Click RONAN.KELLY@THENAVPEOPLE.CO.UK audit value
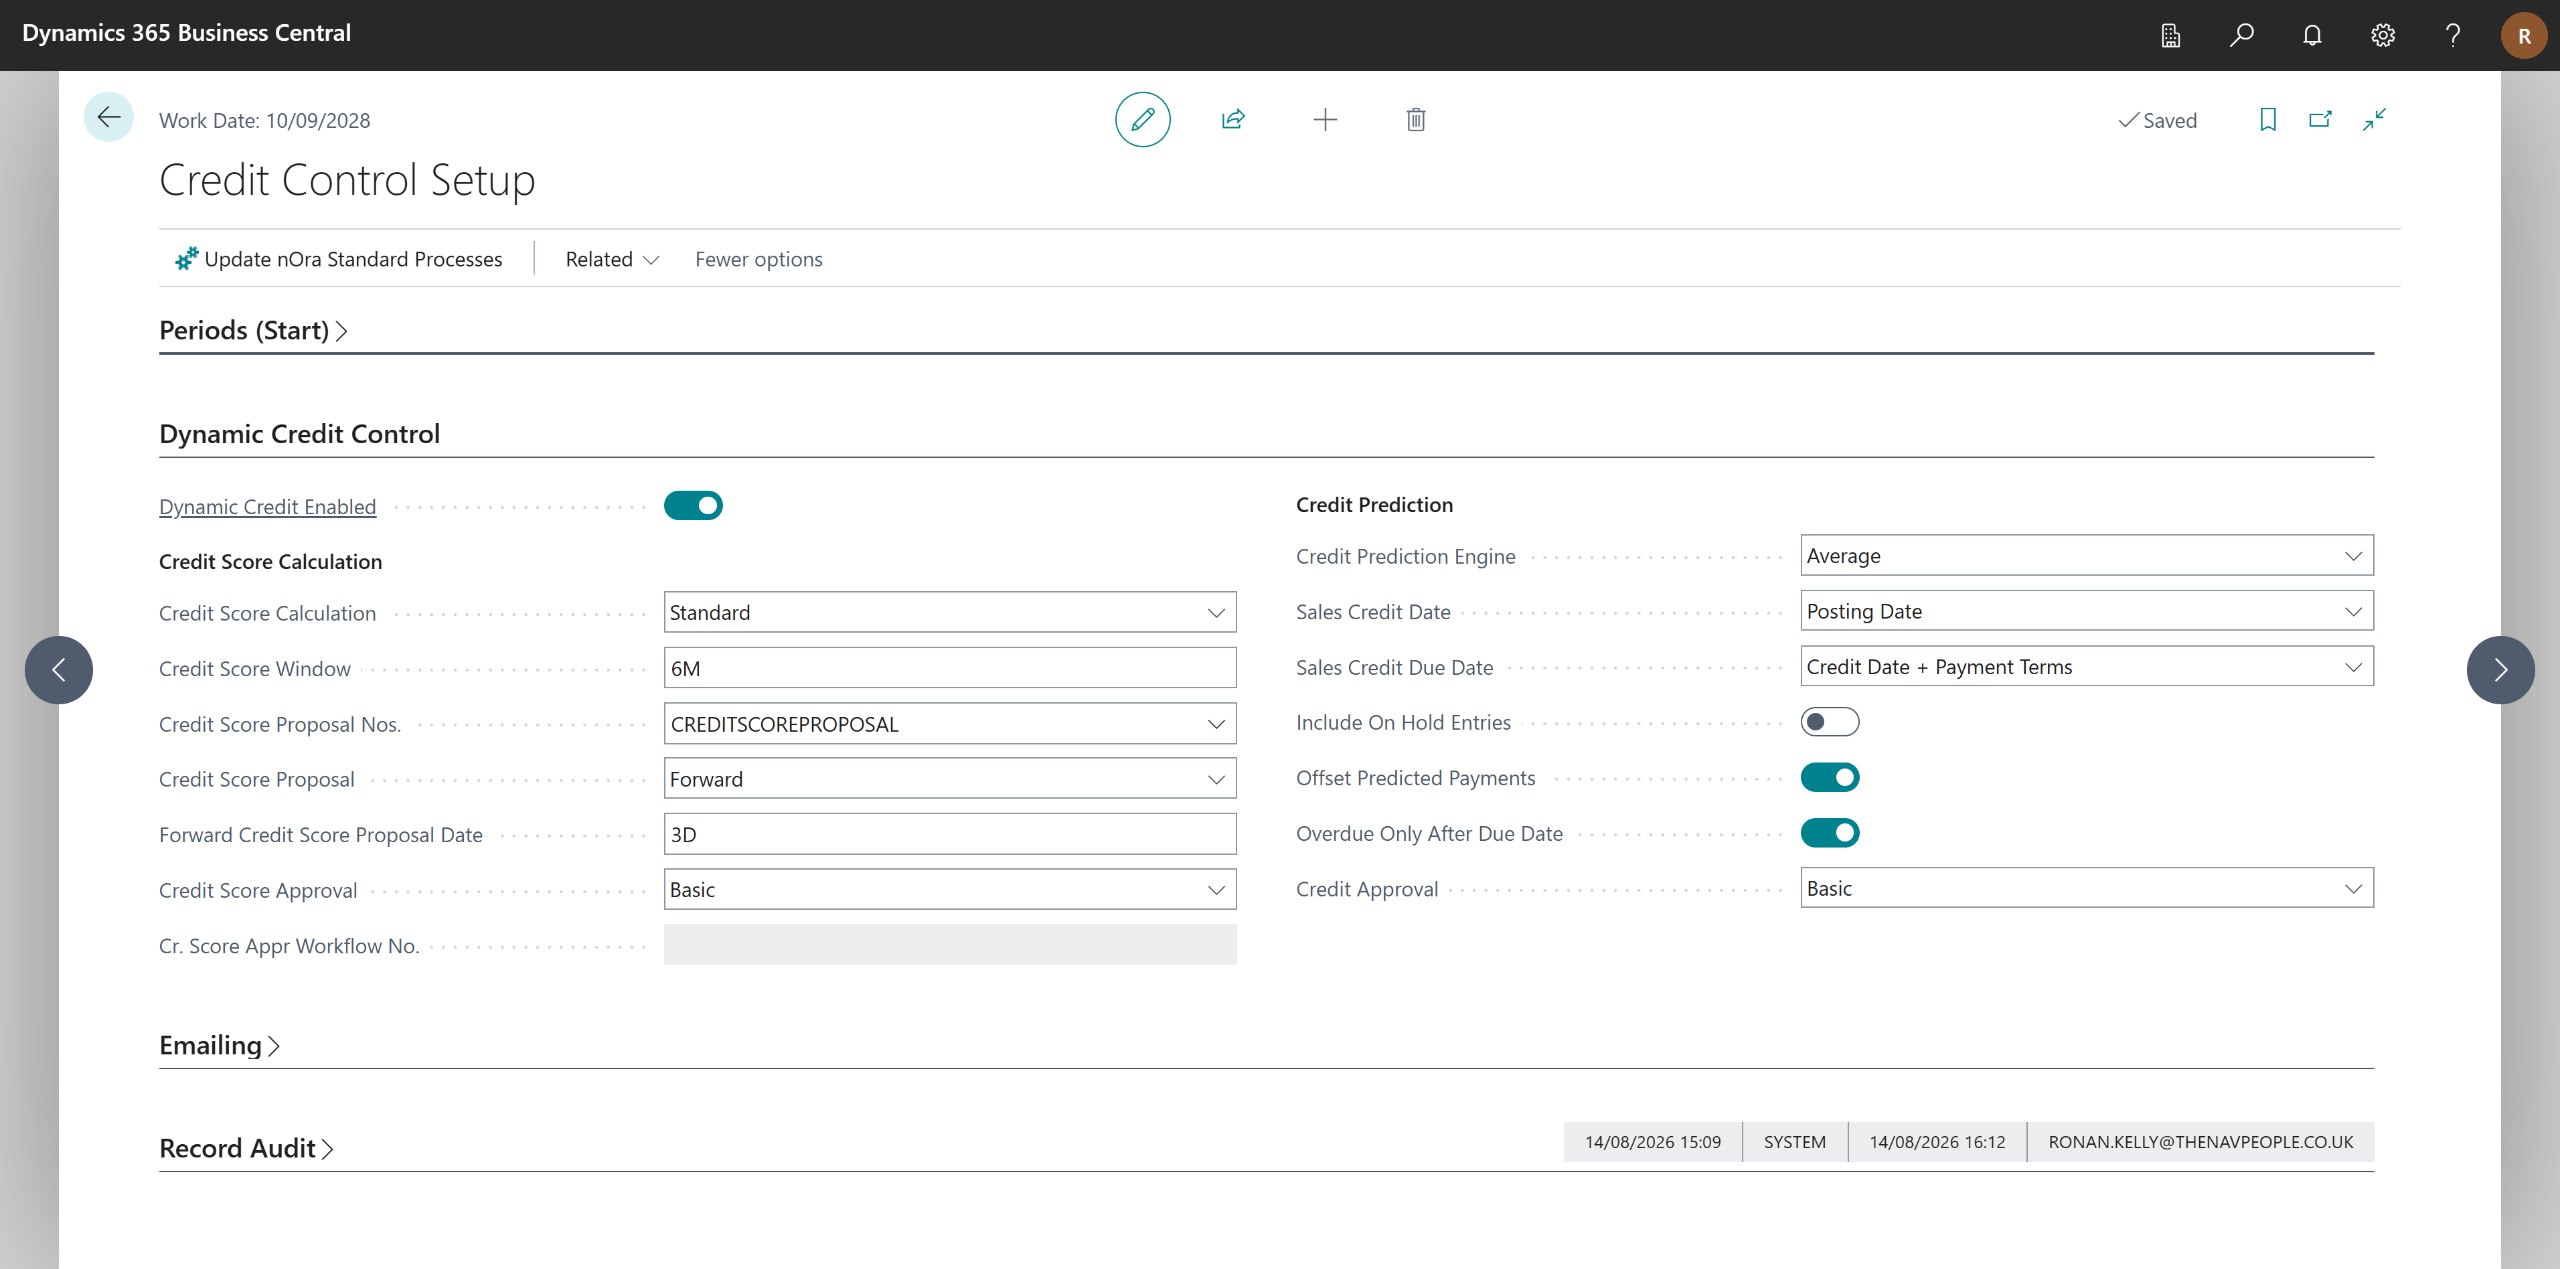The width and height of the screenshot is (2560, 1269). point(2201,1142)
